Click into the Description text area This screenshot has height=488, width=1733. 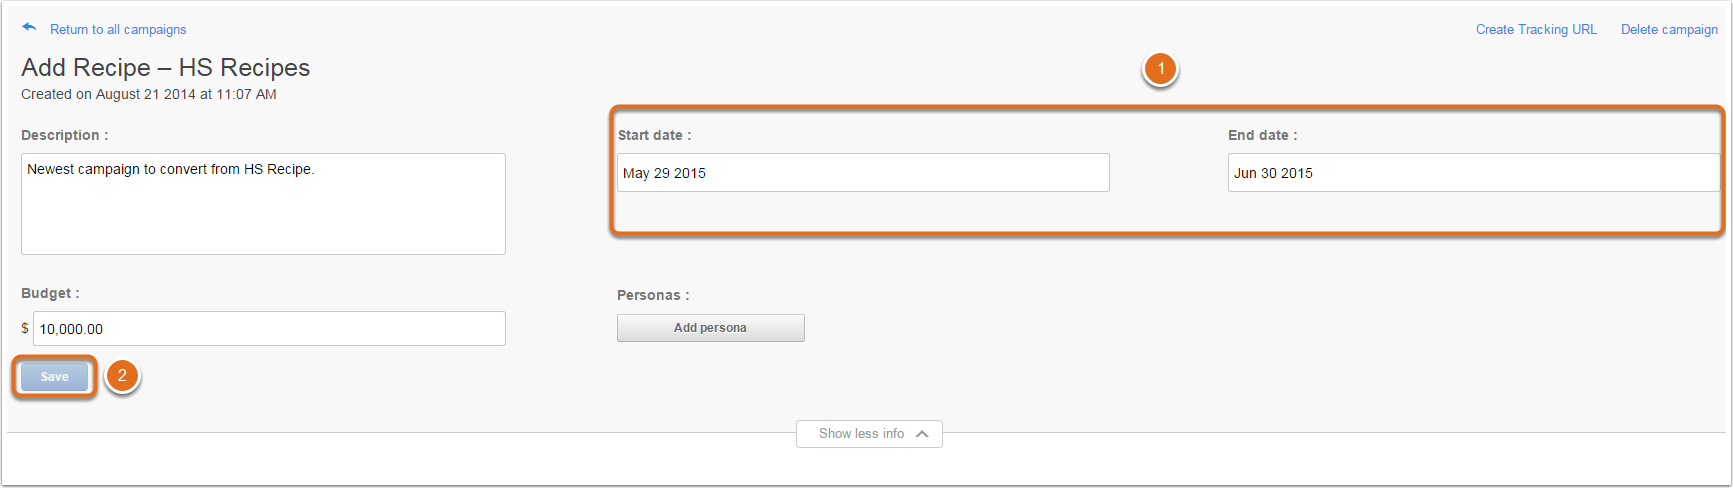pos(263,204)
